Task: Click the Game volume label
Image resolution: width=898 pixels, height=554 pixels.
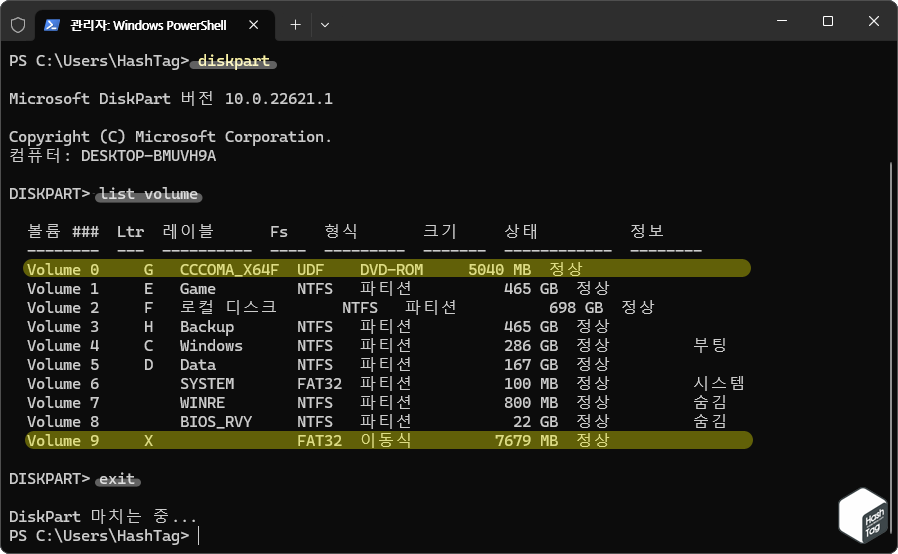Action: pyautogui.click(x=198, y=289)
